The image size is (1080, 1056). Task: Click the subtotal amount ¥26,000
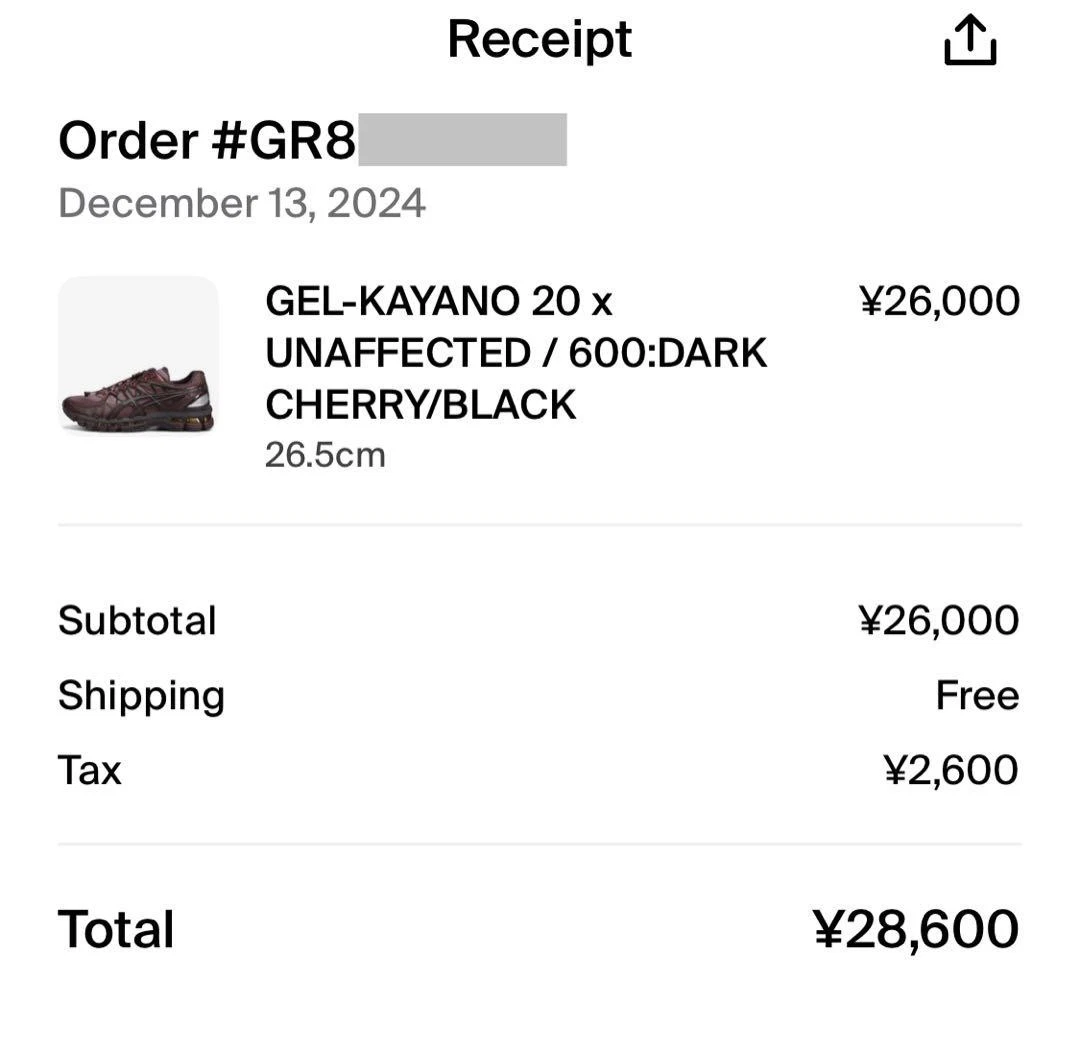click(939, 621)
